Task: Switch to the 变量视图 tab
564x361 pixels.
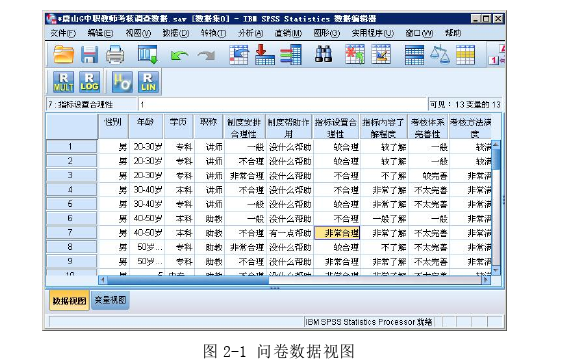Action: (x=110, y=300)
